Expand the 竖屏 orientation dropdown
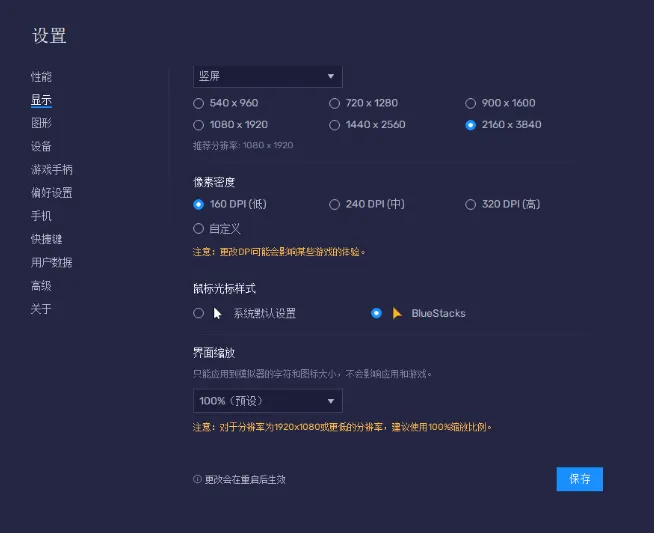 (x=268, y=76)
